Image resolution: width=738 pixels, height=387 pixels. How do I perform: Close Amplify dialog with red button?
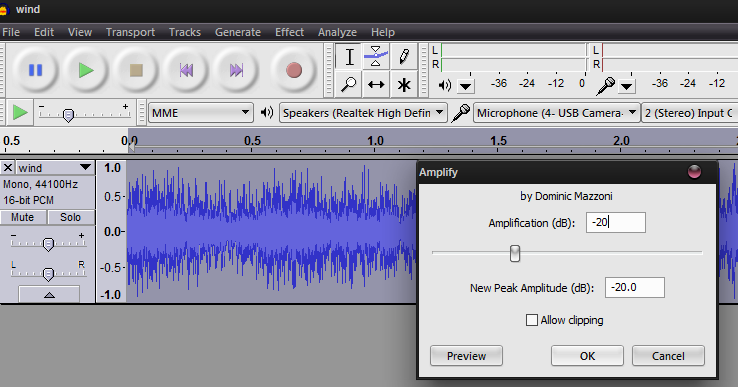coord(694,172)
